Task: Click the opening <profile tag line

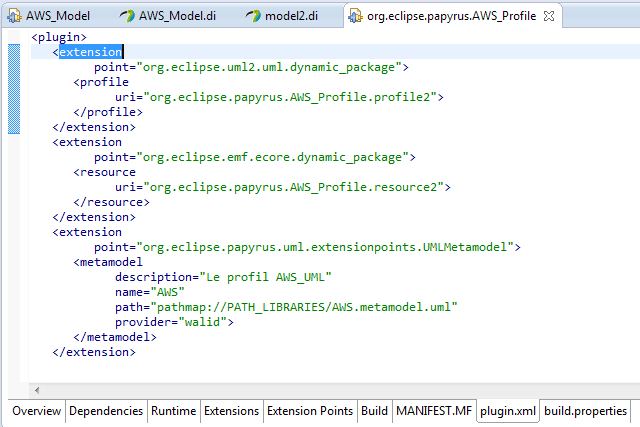Action: pos(101,82)
